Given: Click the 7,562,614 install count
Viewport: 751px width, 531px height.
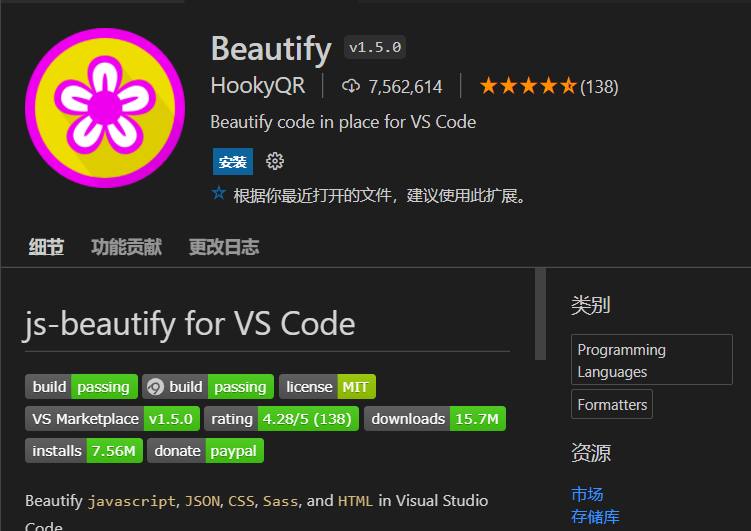Looking at the screenshot, I should 405,87.
